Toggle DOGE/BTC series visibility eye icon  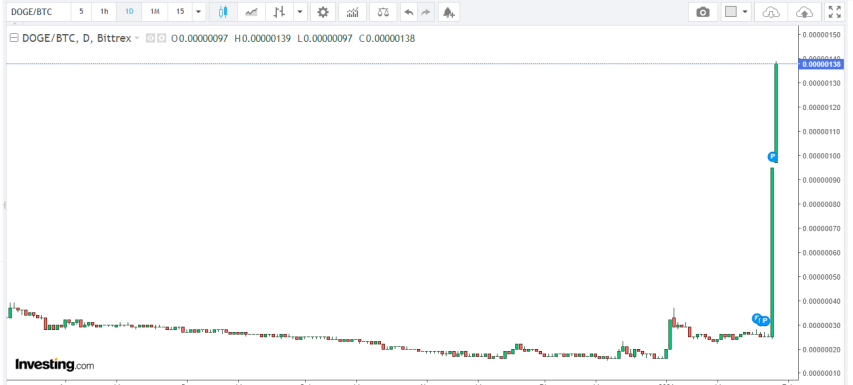(x=151, y=39)
